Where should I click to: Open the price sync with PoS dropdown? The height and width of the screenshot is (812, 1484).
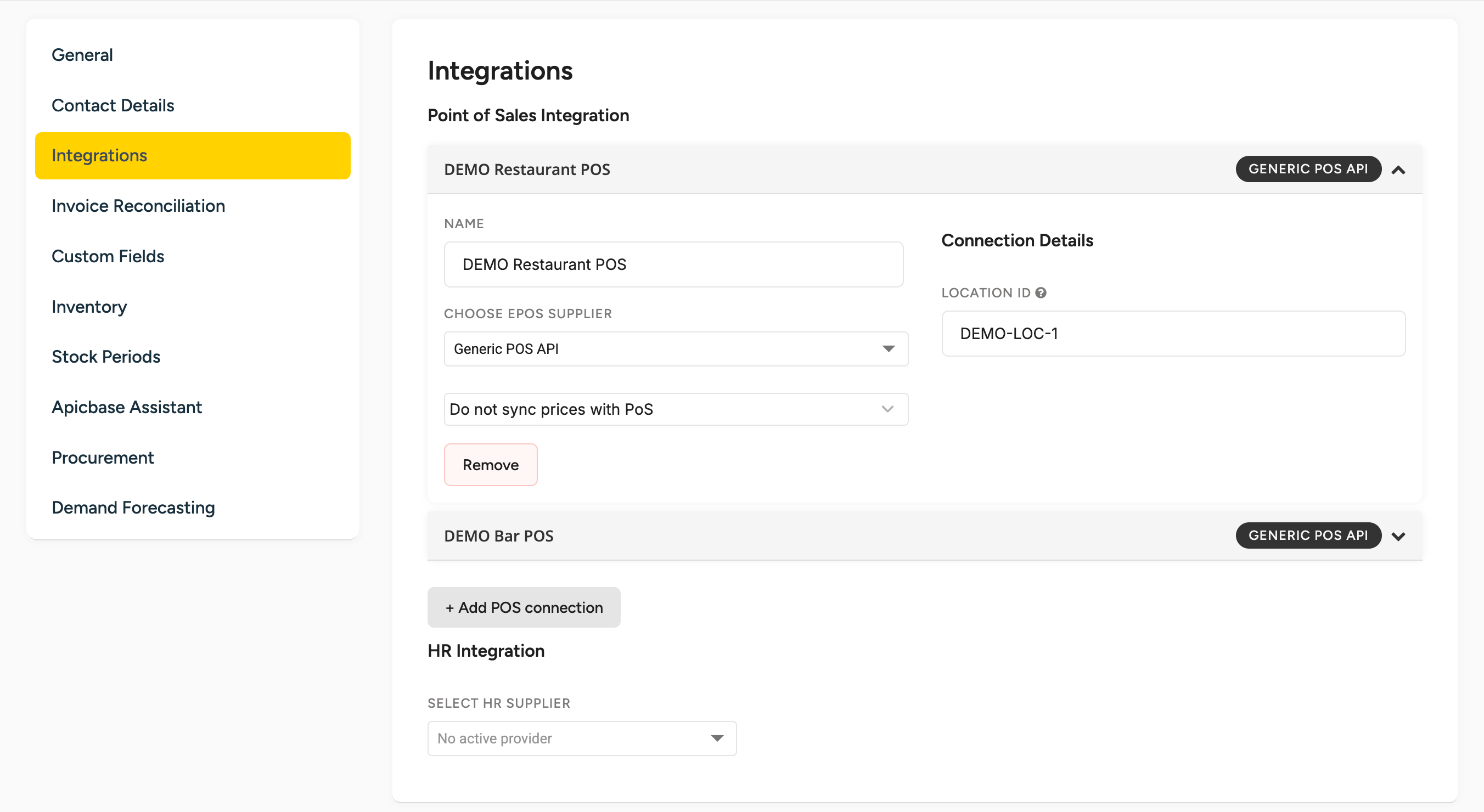[676, 410]
